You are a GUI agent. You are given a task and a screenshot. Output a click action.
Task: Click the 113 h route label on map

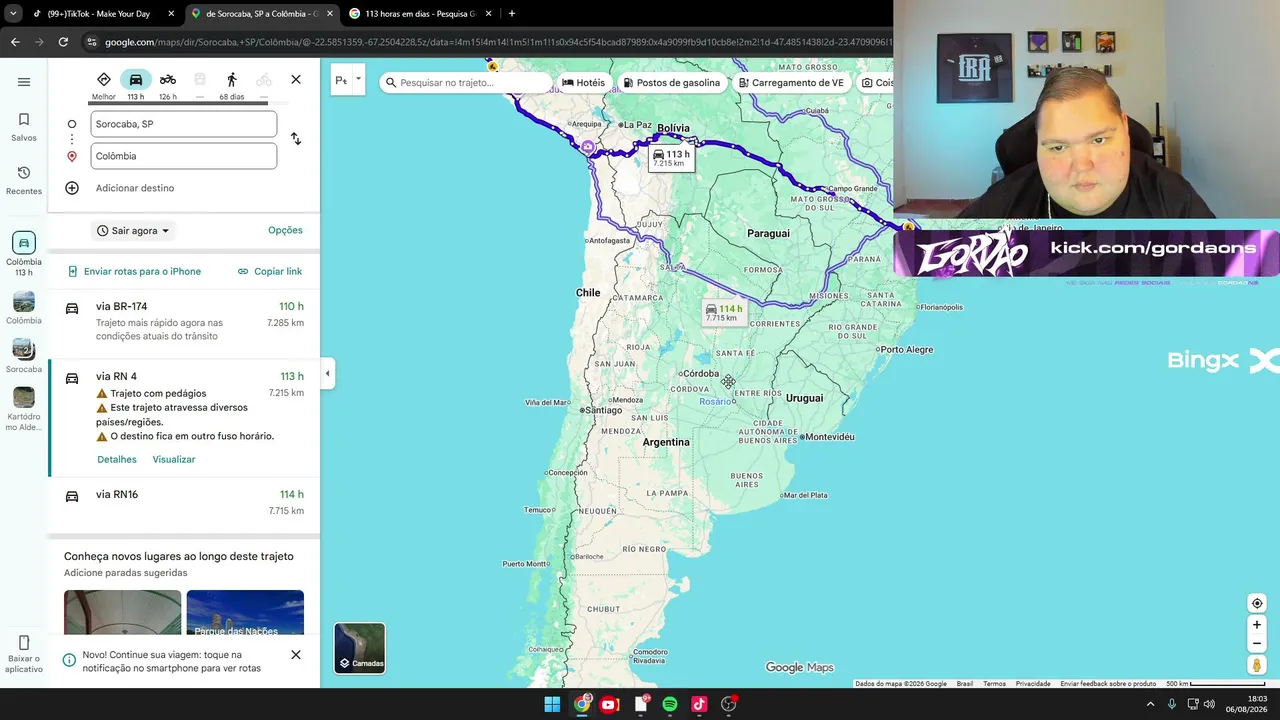click(x=670, y=157)
